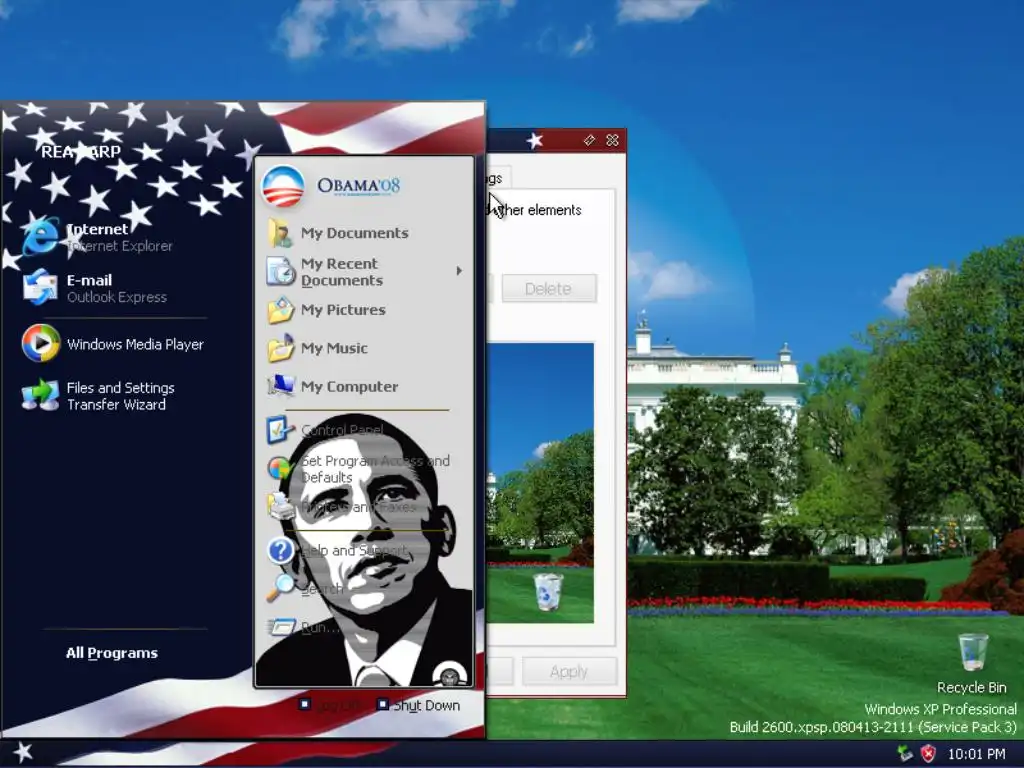Open the Run... icon
The width and height of the screenshot is (1024, 768).
tap(282, 628)
